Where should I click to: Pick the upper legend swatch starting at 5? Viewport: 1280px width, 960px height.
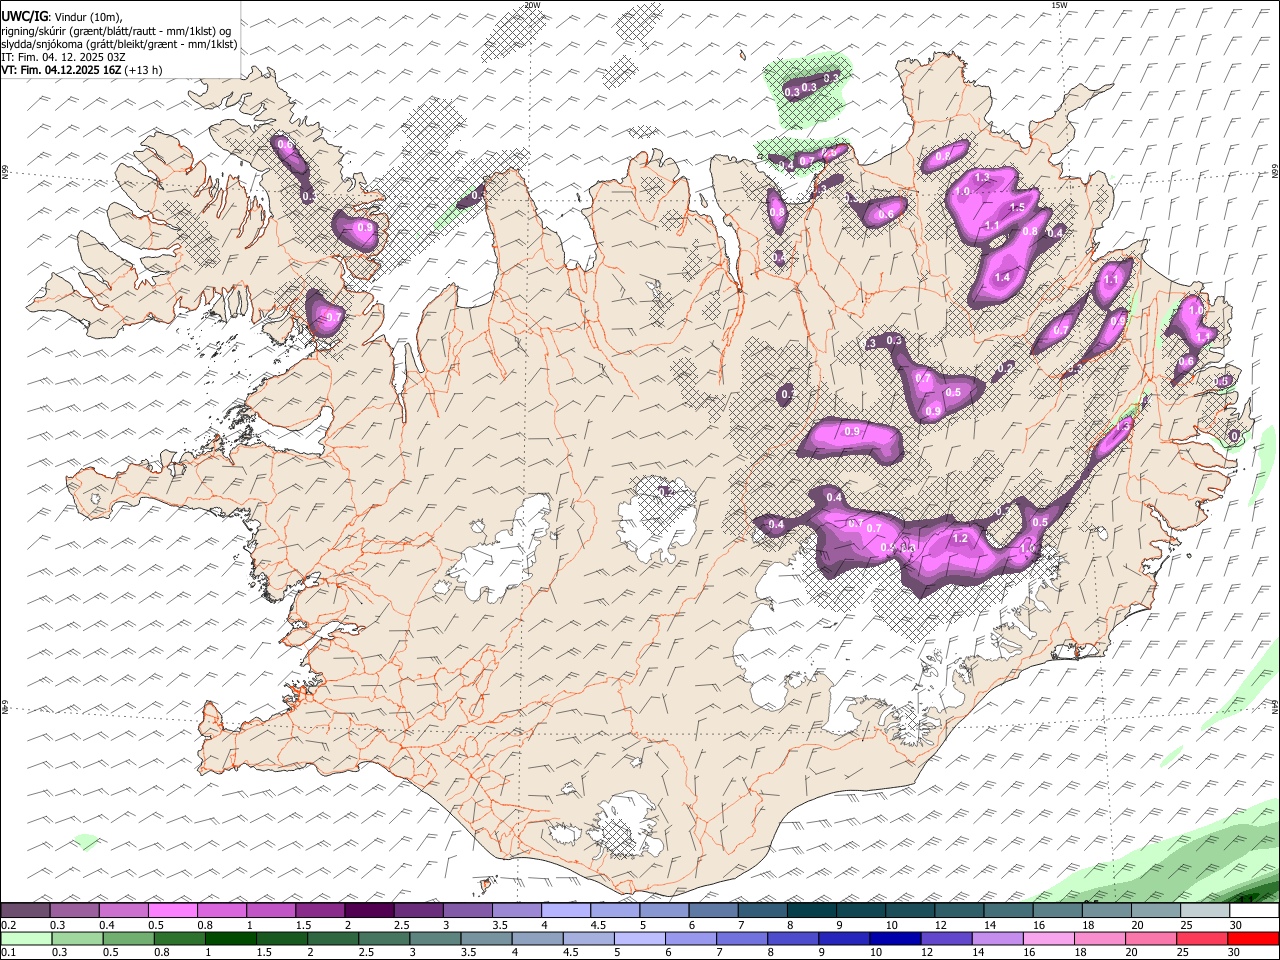[663, 911]
